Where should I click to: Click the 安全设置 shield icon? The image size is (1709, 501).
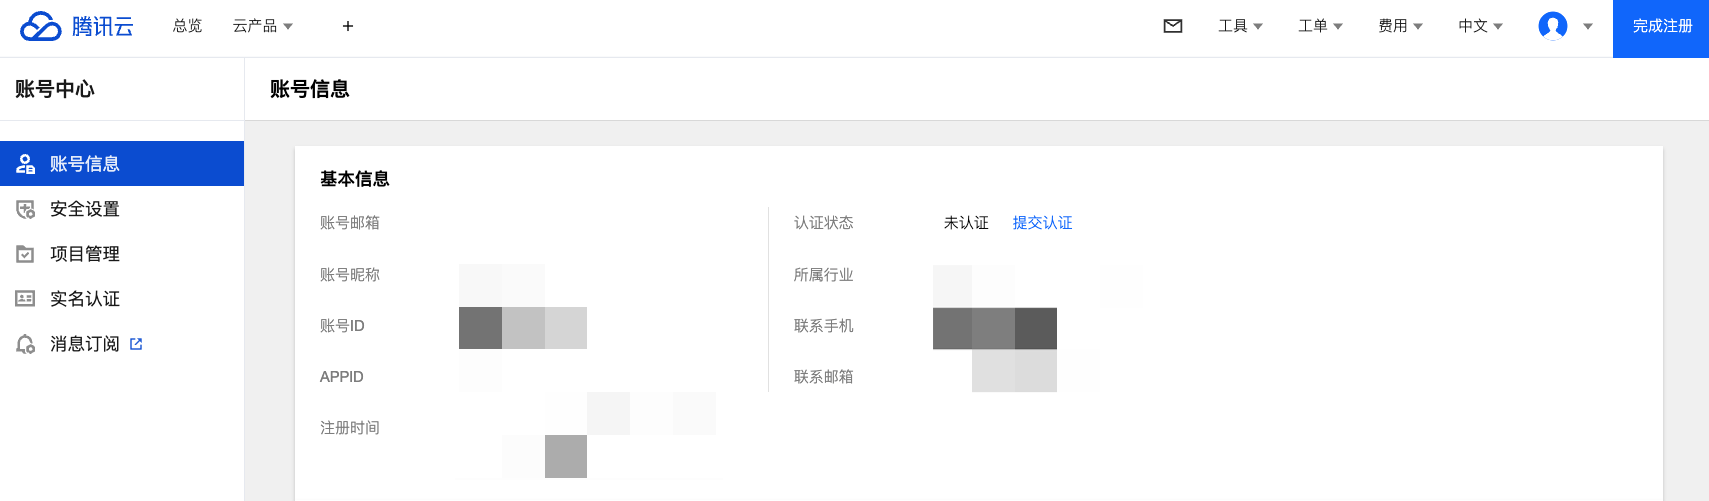pyautogui.click(x=26, y=209)
